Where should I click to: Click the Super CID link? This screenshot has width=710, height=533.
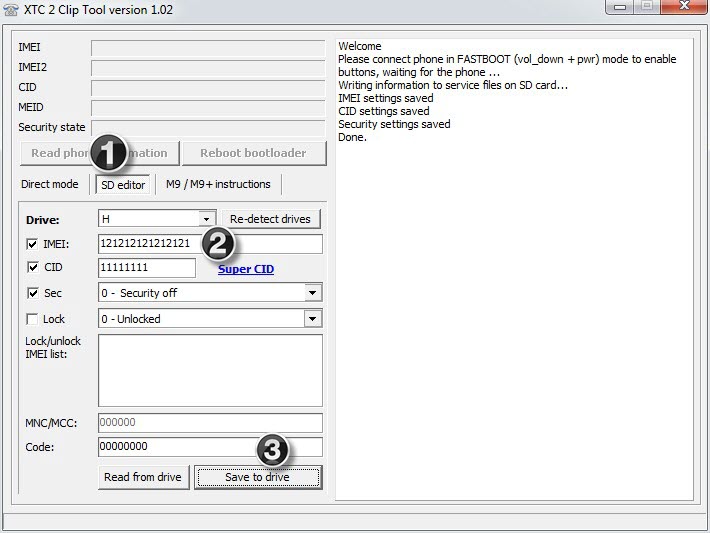[246, 269]
